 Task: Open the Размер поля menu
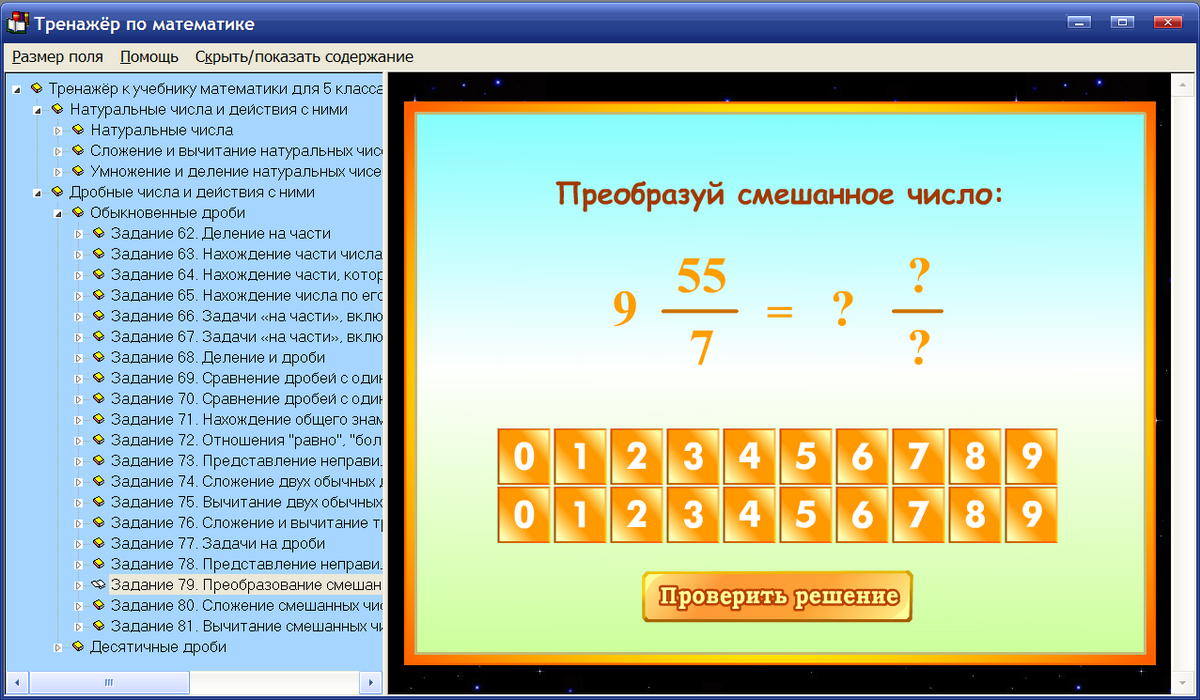point(57,57)
